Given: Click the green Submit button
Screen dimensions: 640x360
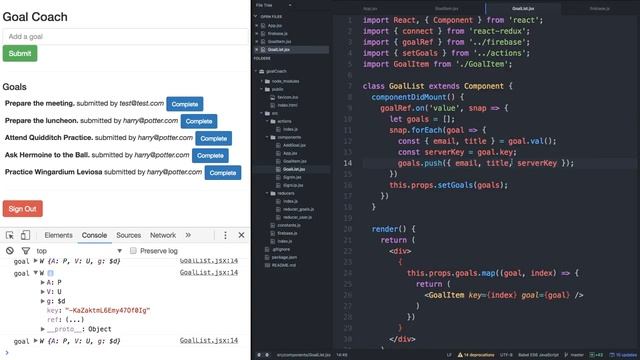Looking at the screenshot, I should [20, 53].
